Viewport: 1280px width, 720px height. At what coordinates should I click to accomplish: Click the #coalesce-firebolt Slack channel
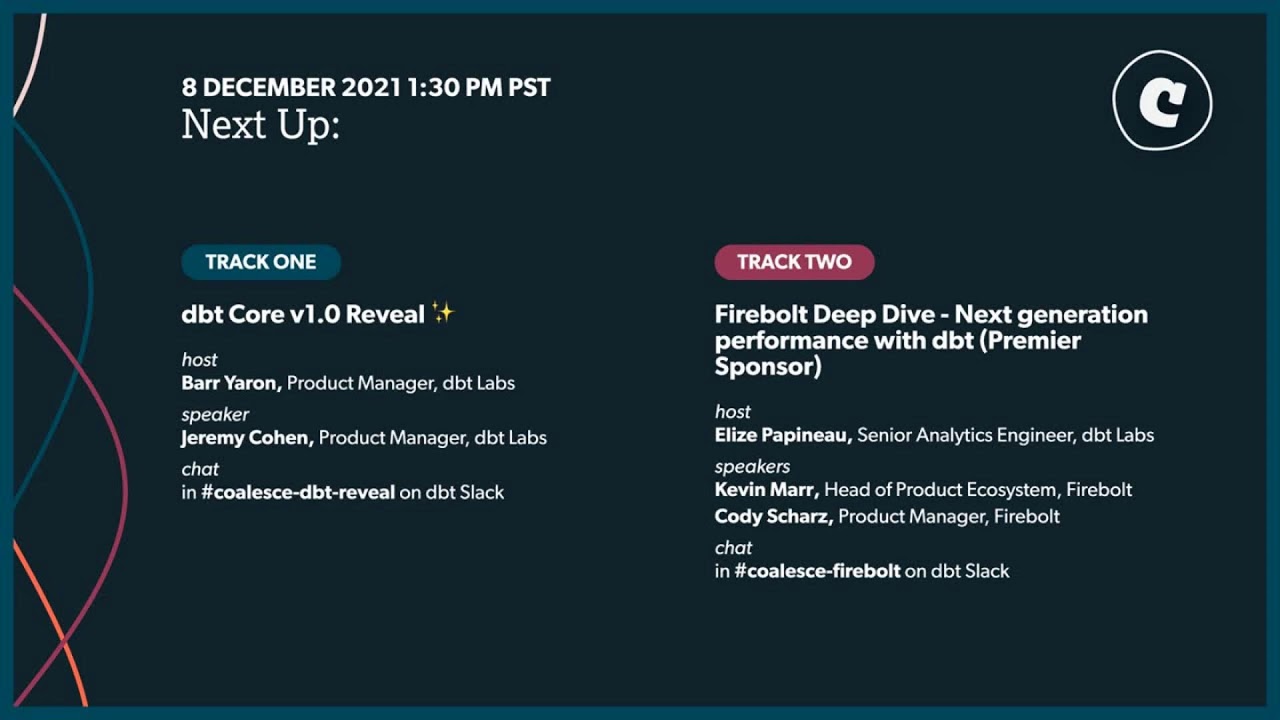pos(816,571)
